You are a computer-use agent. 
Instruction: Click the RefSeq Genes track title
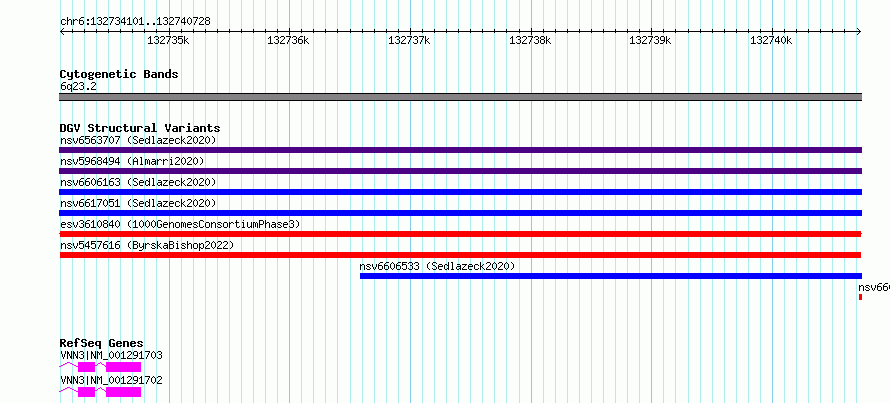[102, 343]
